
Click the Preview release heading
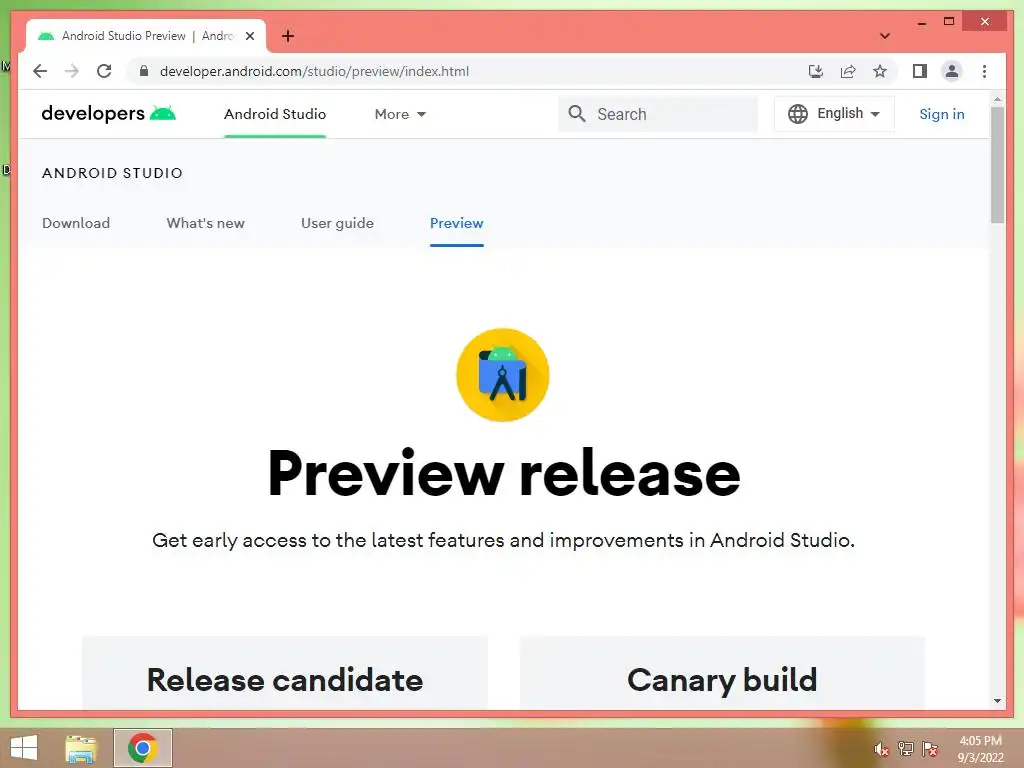tap(504, 473)
